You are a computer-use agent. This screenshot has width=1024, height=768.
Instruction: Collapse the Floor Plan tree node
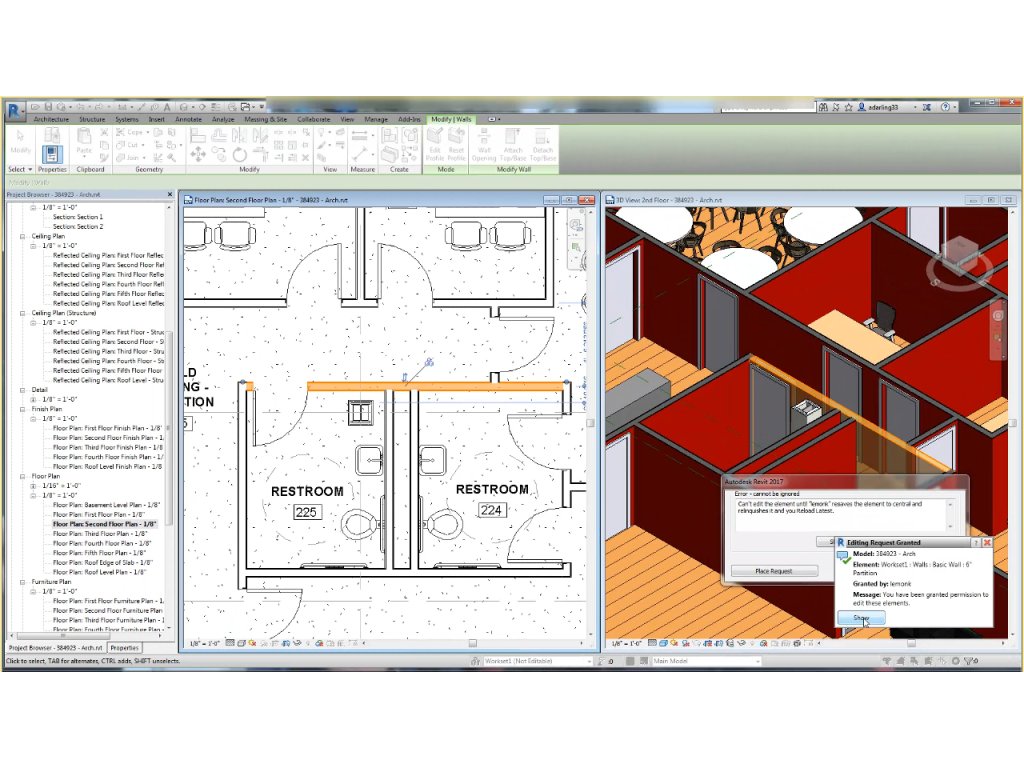click(23, 477)
